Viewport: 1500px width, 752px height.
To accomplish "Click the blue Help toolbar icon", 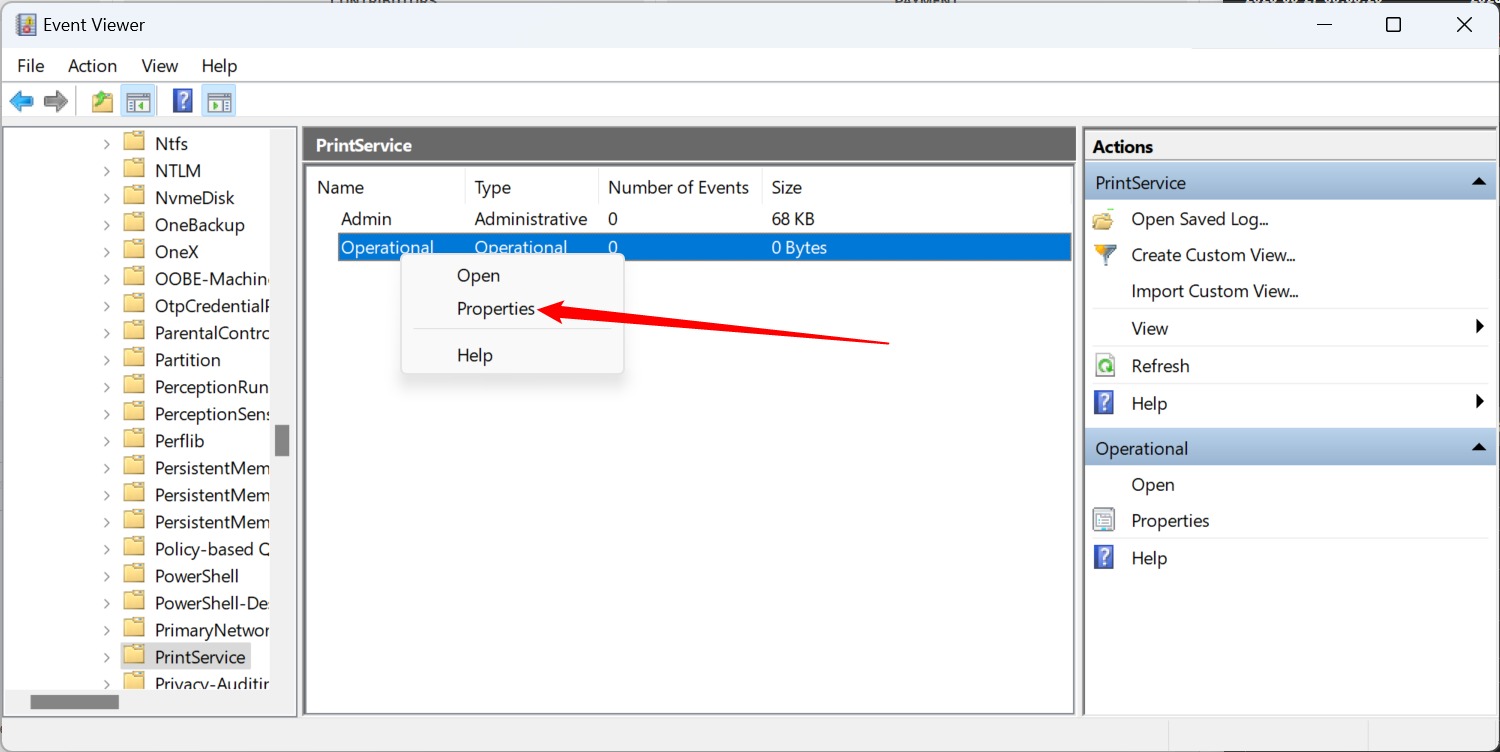I will (x=183, y=101).
